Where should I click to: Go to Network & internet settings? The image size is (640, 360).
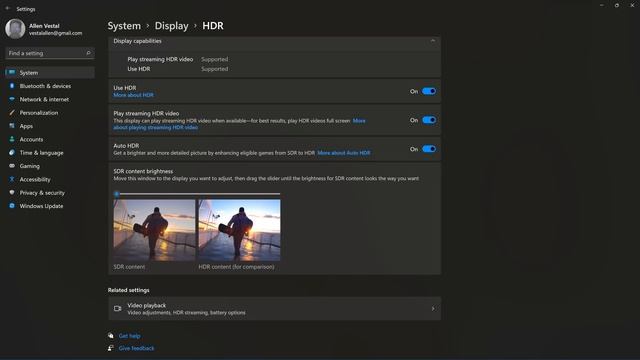click(50, 99)
